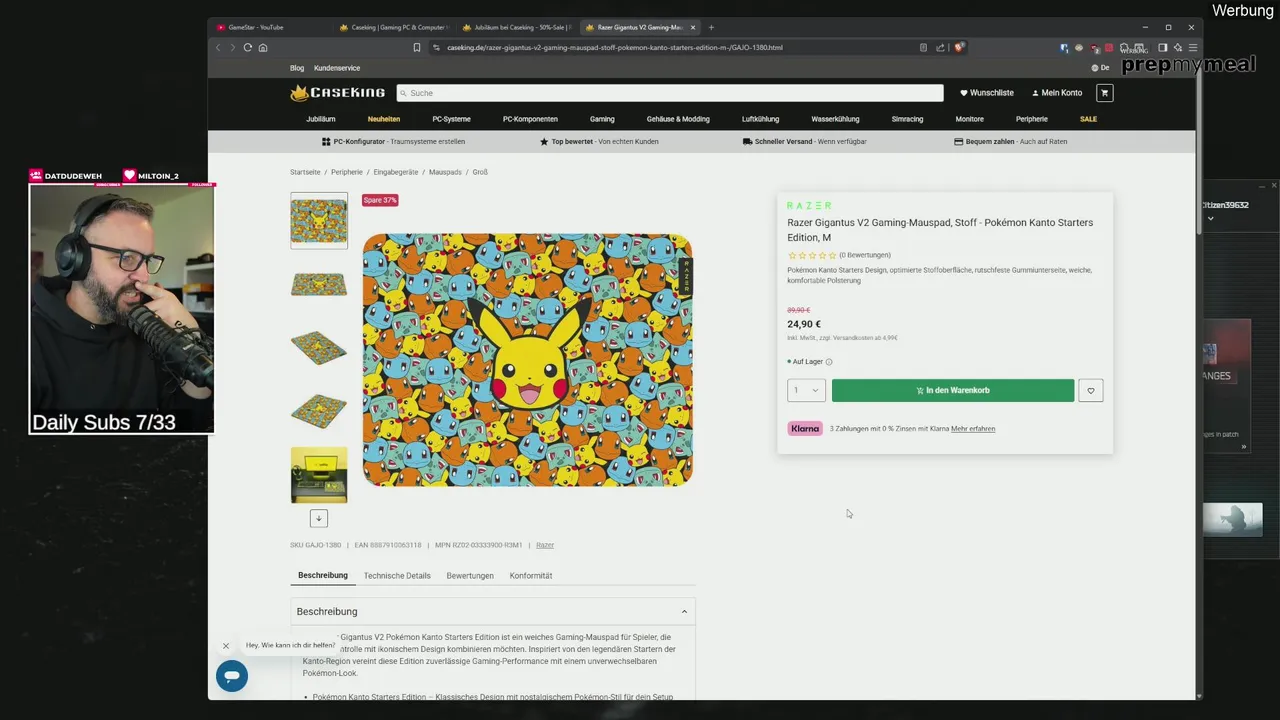This screenshot has height=720, width=1280.
Task: Go to Mauspads breadcrumb
Action: tap(445, 172)
